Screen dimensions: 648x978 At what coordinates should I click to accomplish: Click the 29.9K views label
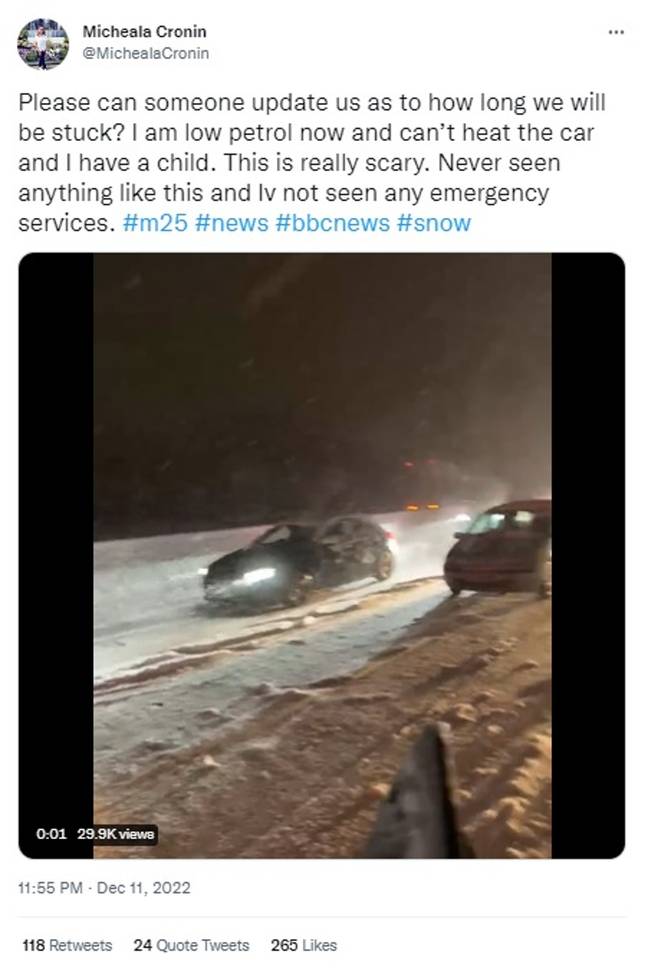(x=115, y=834)
